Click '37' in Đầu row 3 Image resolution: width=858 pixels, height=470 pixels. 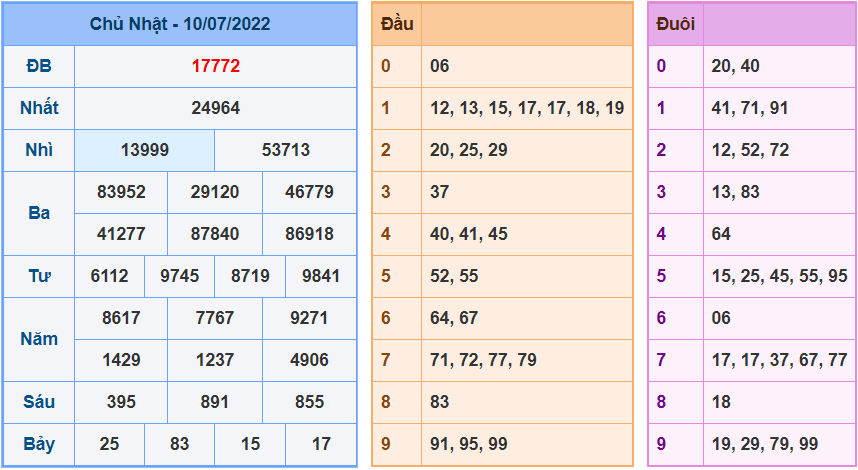coord(439,192)
